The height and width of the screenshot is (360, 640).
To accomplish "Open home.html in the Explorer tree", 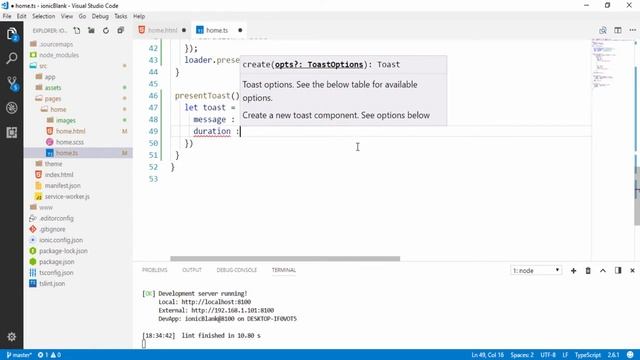I will click(x=71, y=131).
